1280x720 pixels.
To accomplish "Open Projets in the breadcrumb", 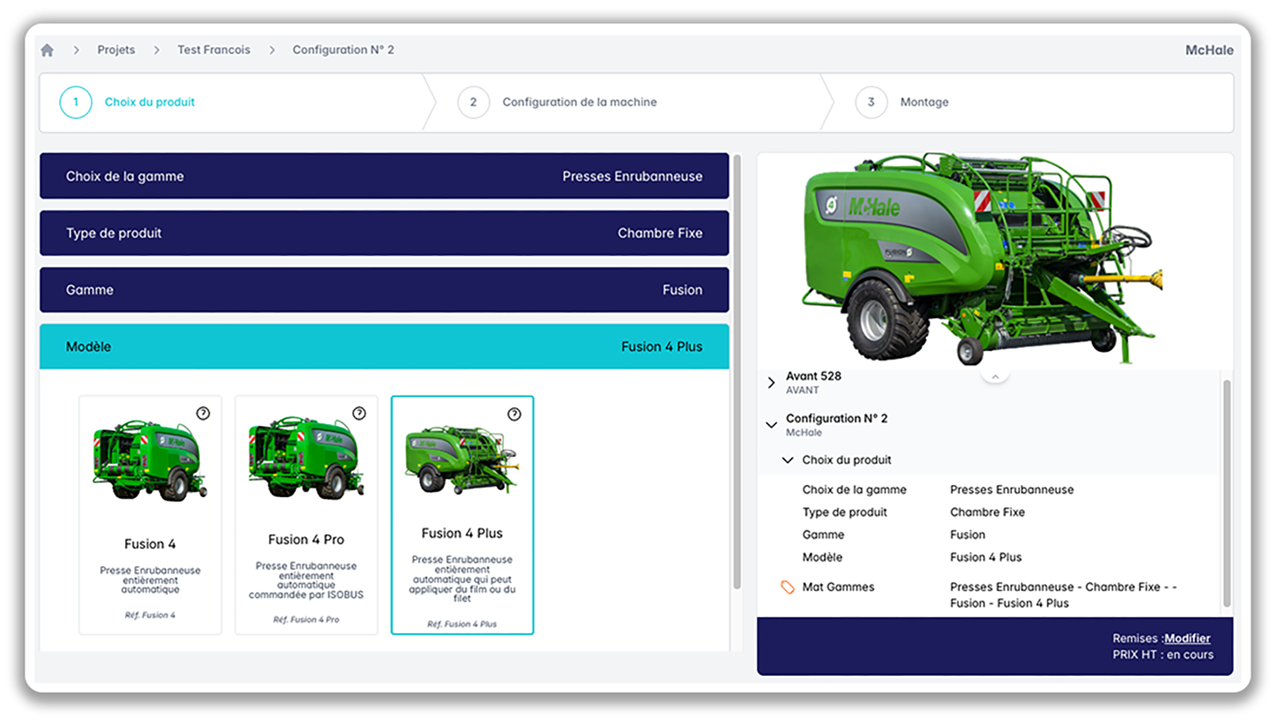I will (116, 50).
